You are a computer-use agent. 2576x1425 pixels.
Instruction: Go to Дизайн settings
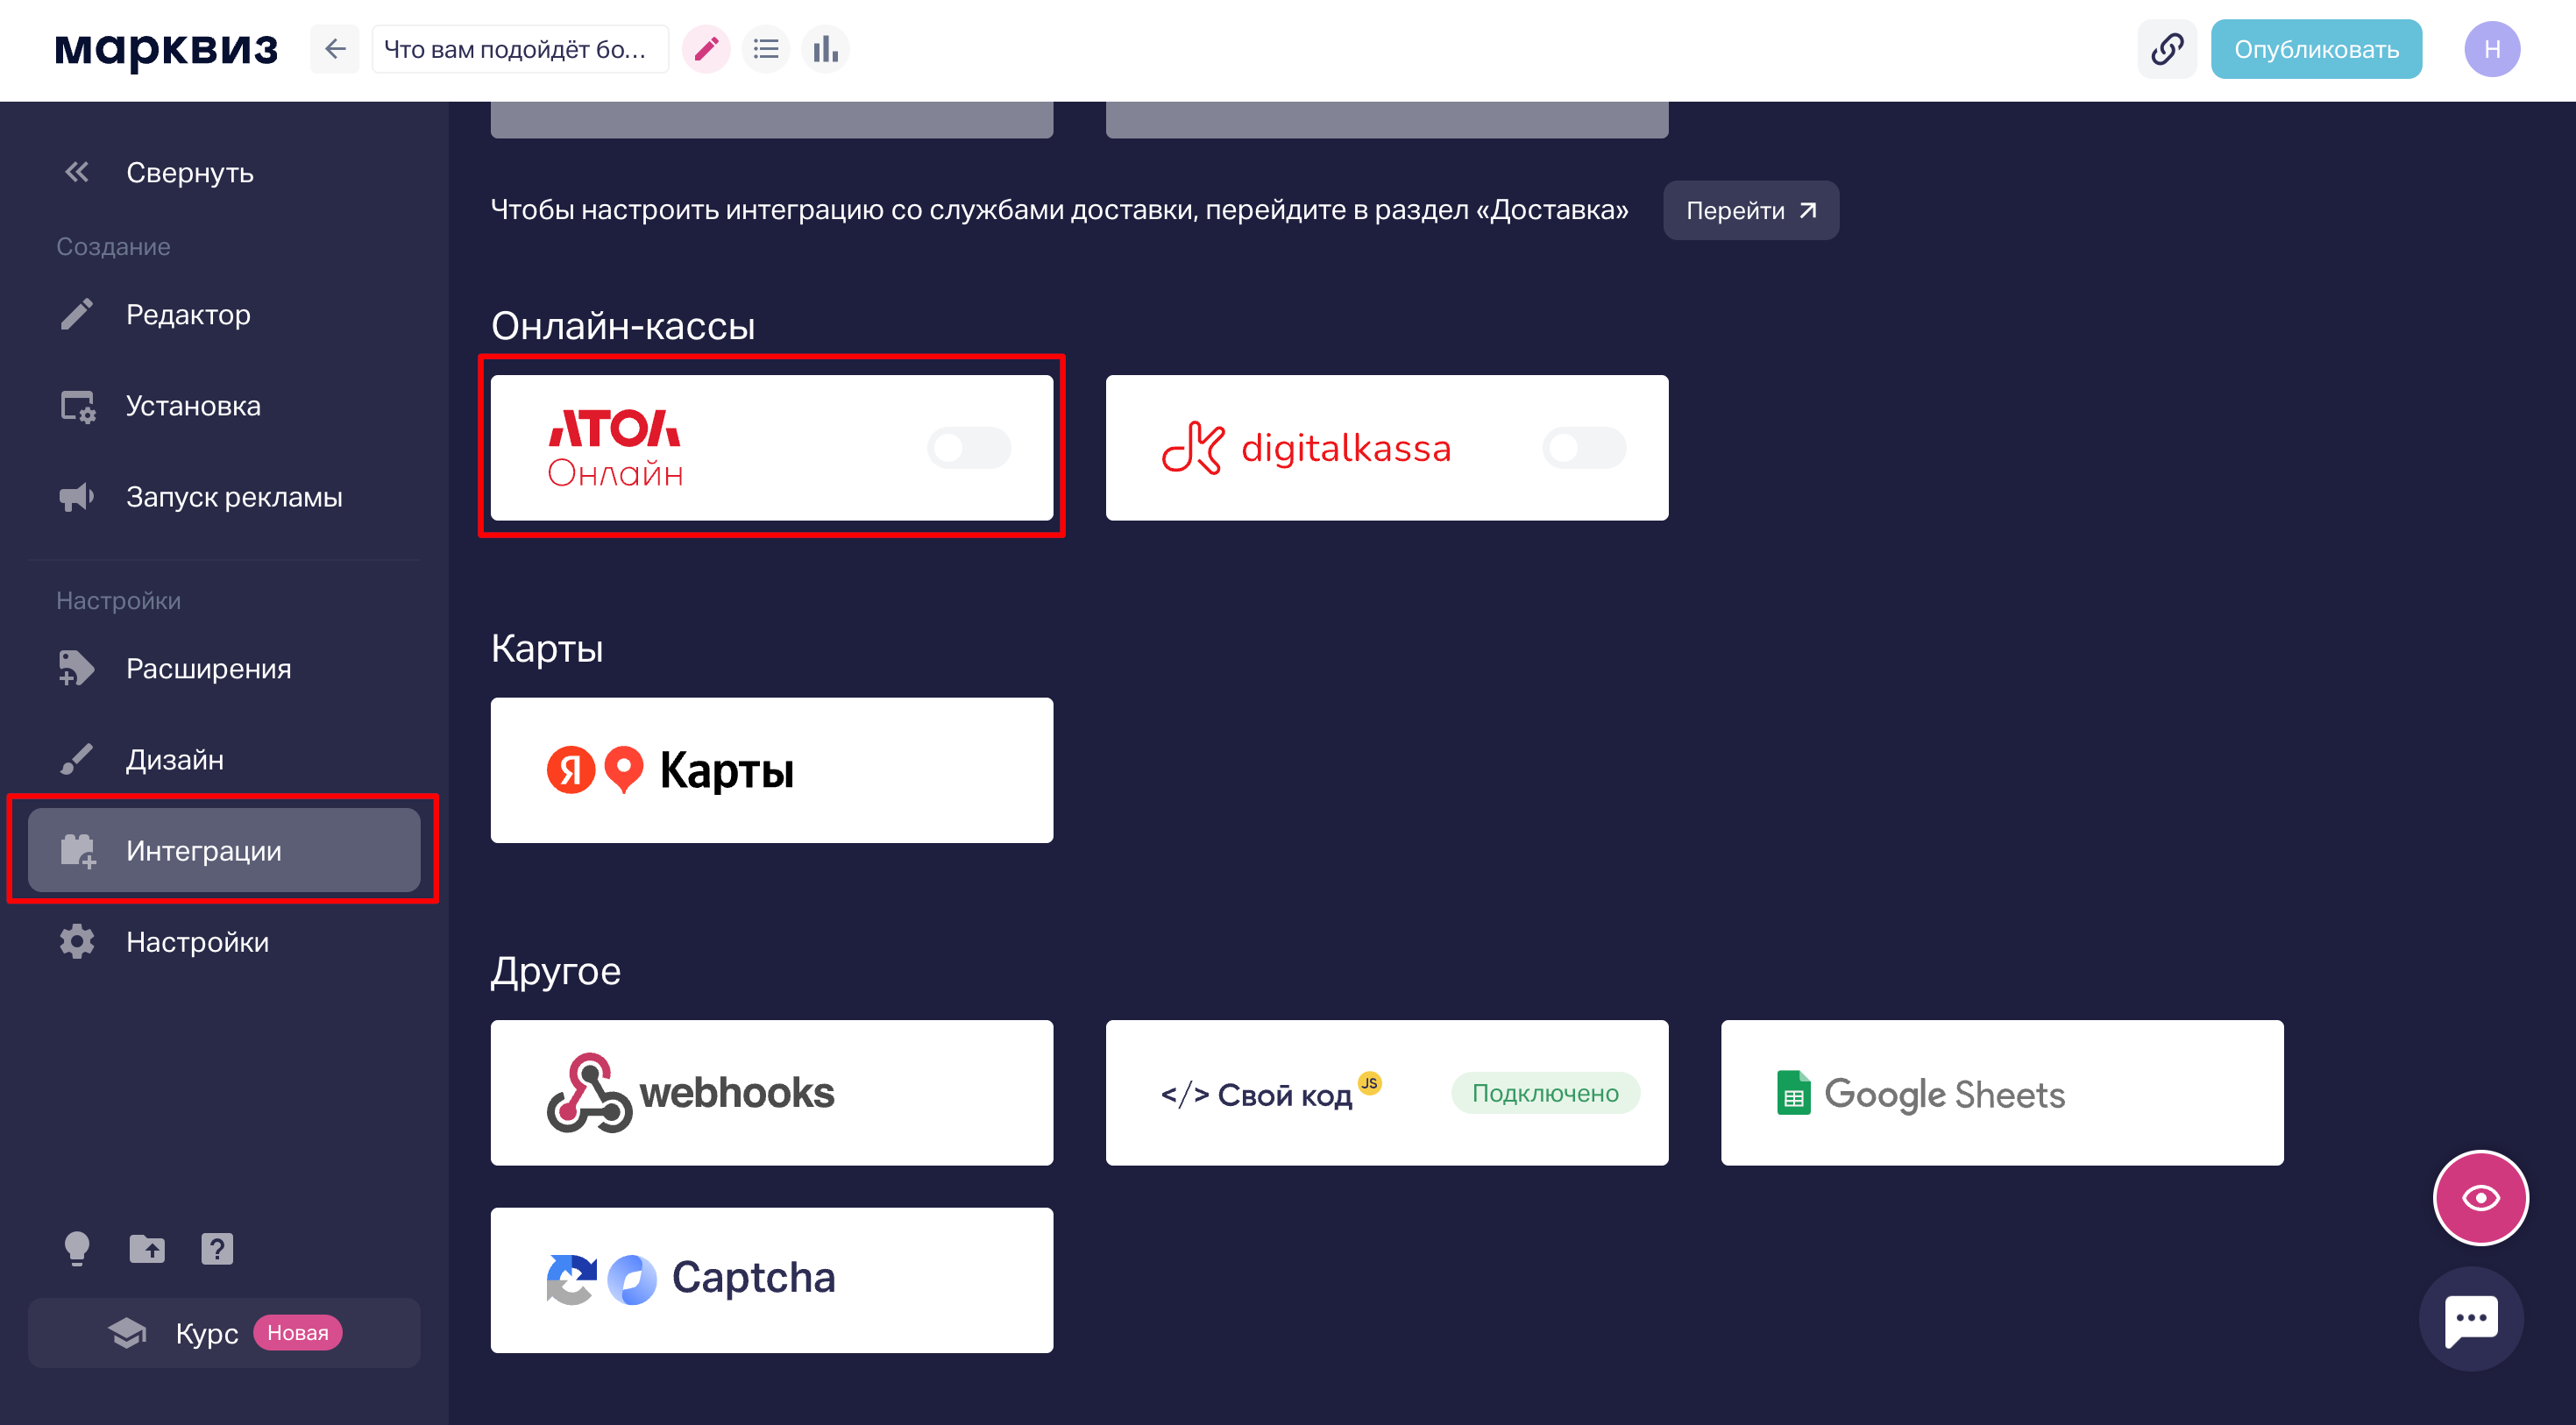coord(175,760)
